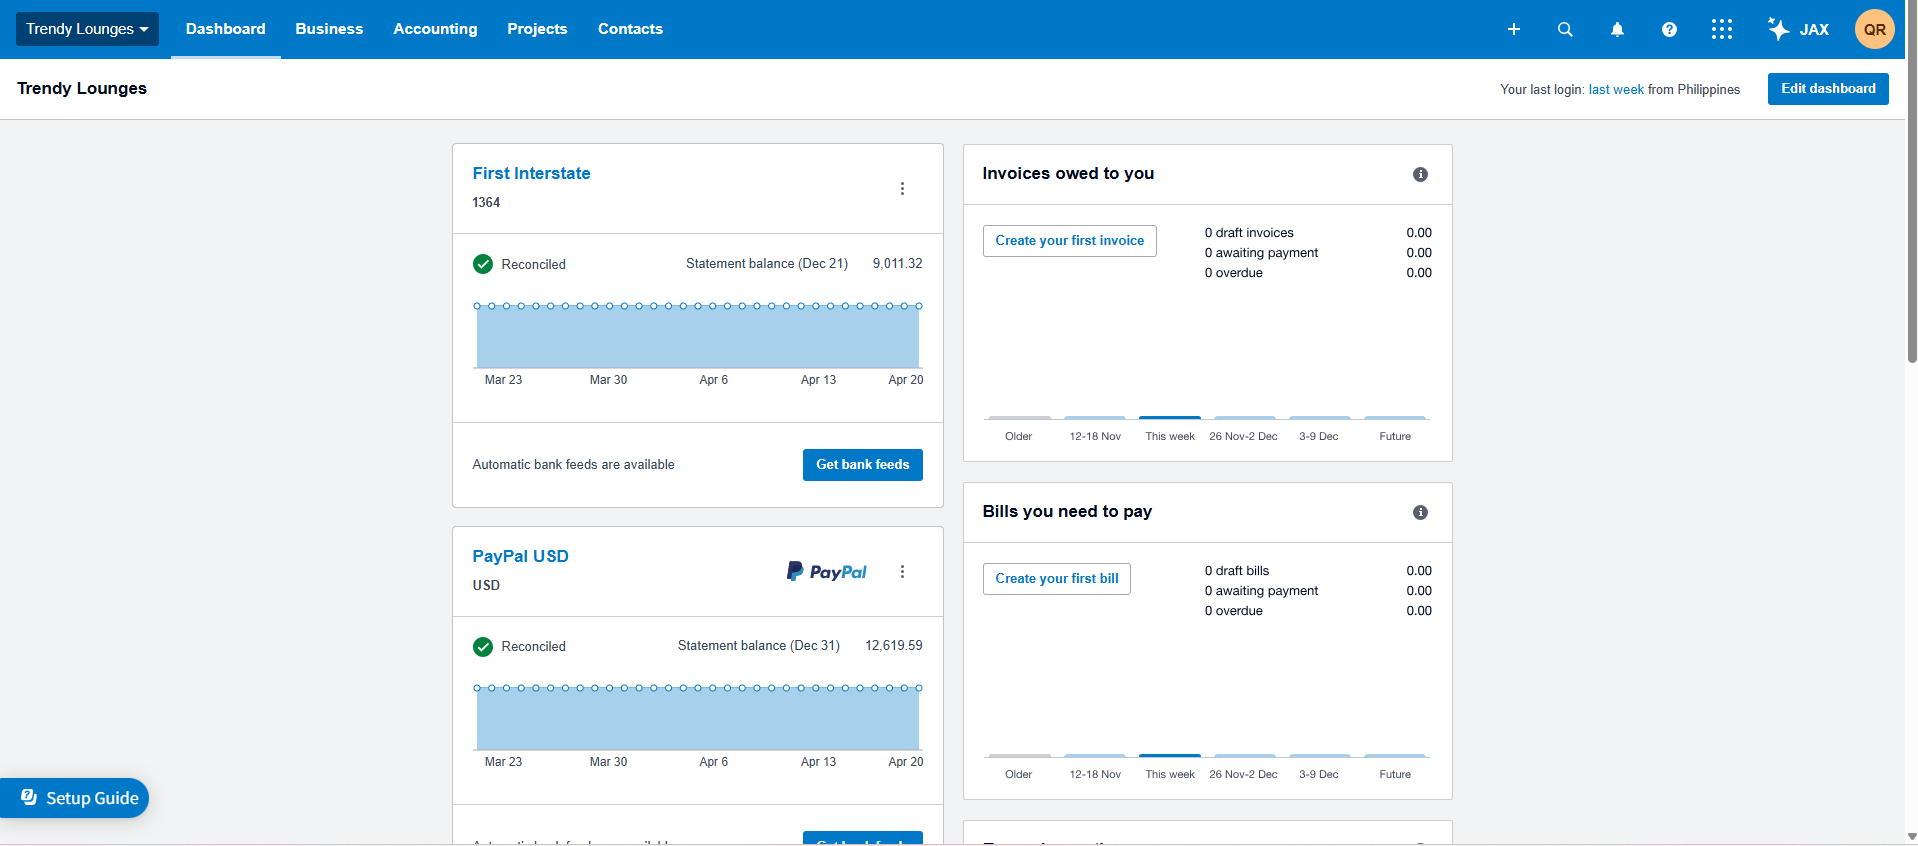
Task: Open the QR user avatar menu
Action: [x=1875, y=29]
